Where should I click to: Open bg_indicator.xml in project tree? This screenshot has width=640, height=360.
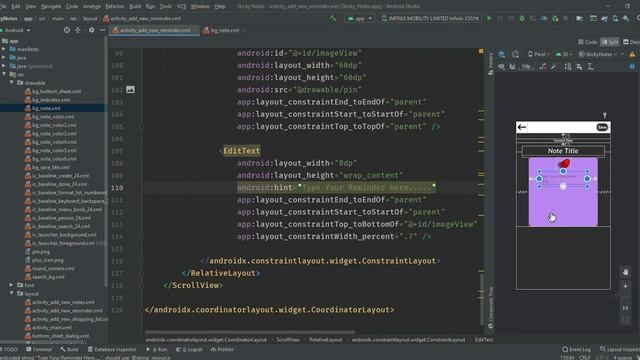[x=51, y=100]
